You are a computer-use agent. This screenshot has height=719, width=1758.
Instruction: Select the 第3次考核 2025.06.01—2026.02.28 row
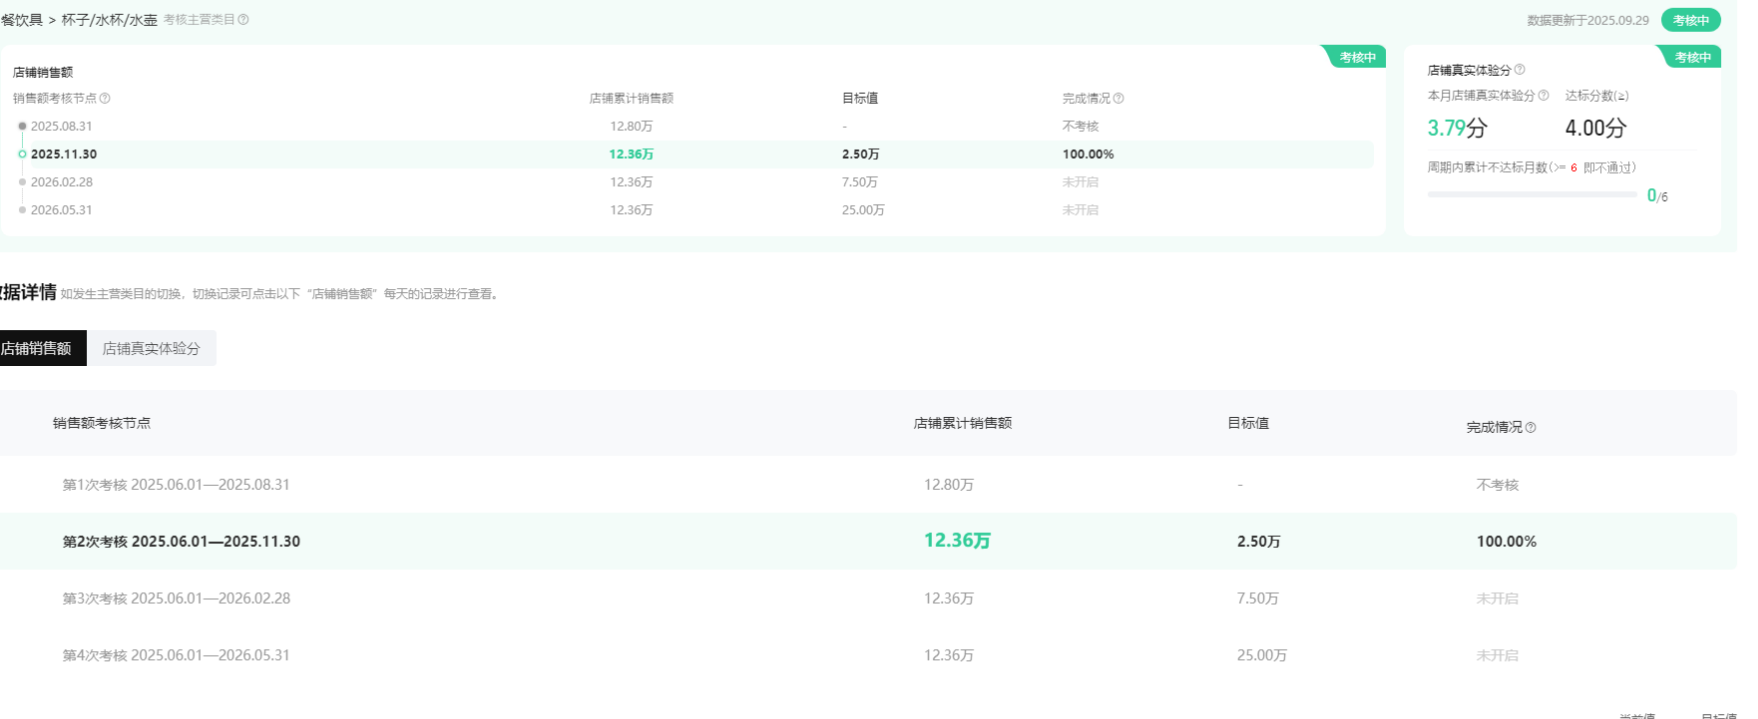tap(176, 598)
